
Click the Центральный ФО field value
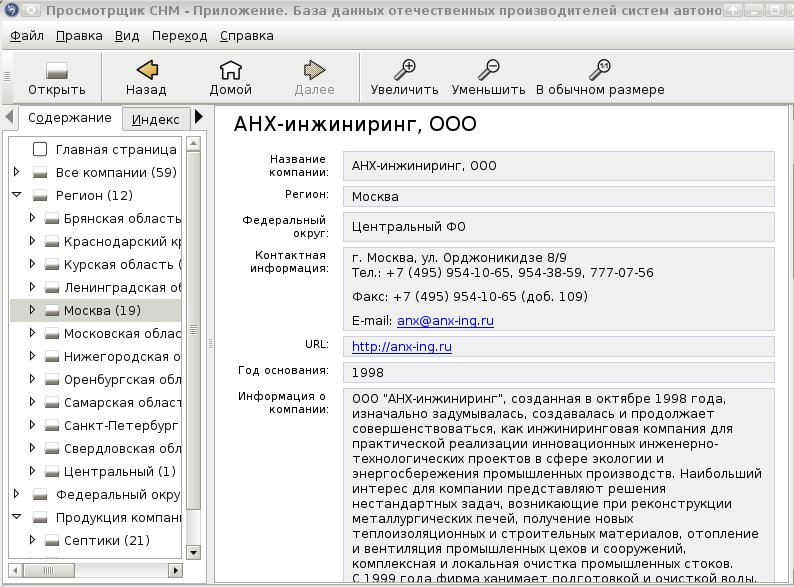(x=409, y=227)
